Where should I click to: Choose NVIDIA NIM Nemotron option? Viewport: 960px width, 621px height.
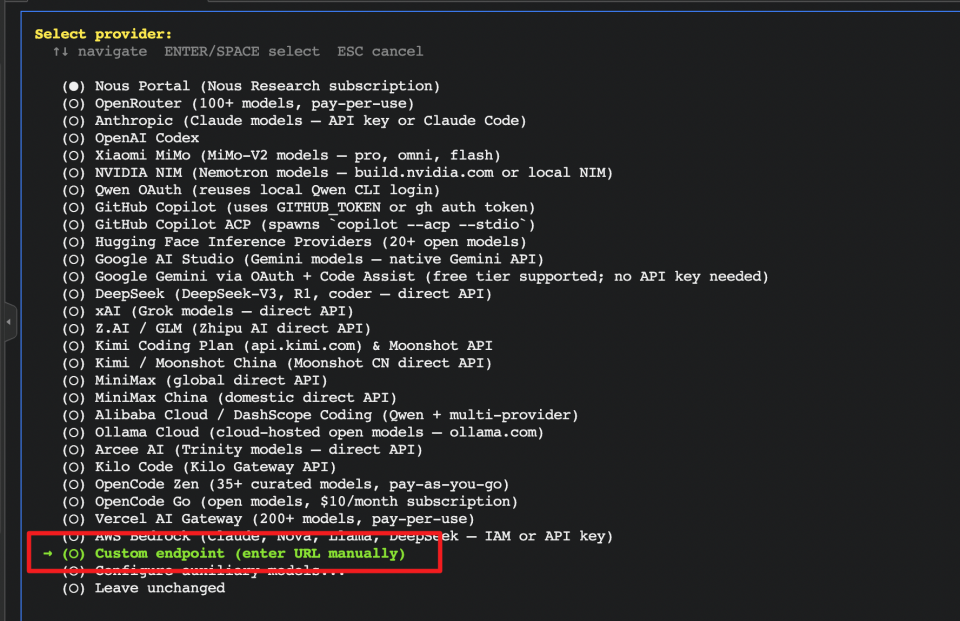[x=337, y=173]
